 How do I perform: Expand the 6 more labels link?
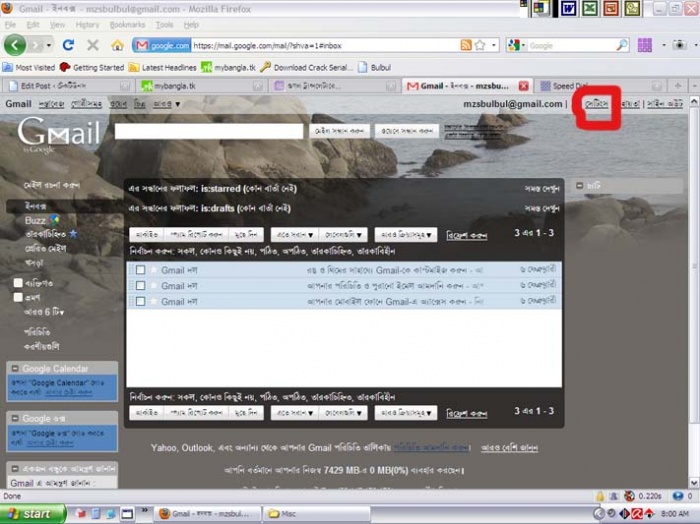[x=44, y=312]
